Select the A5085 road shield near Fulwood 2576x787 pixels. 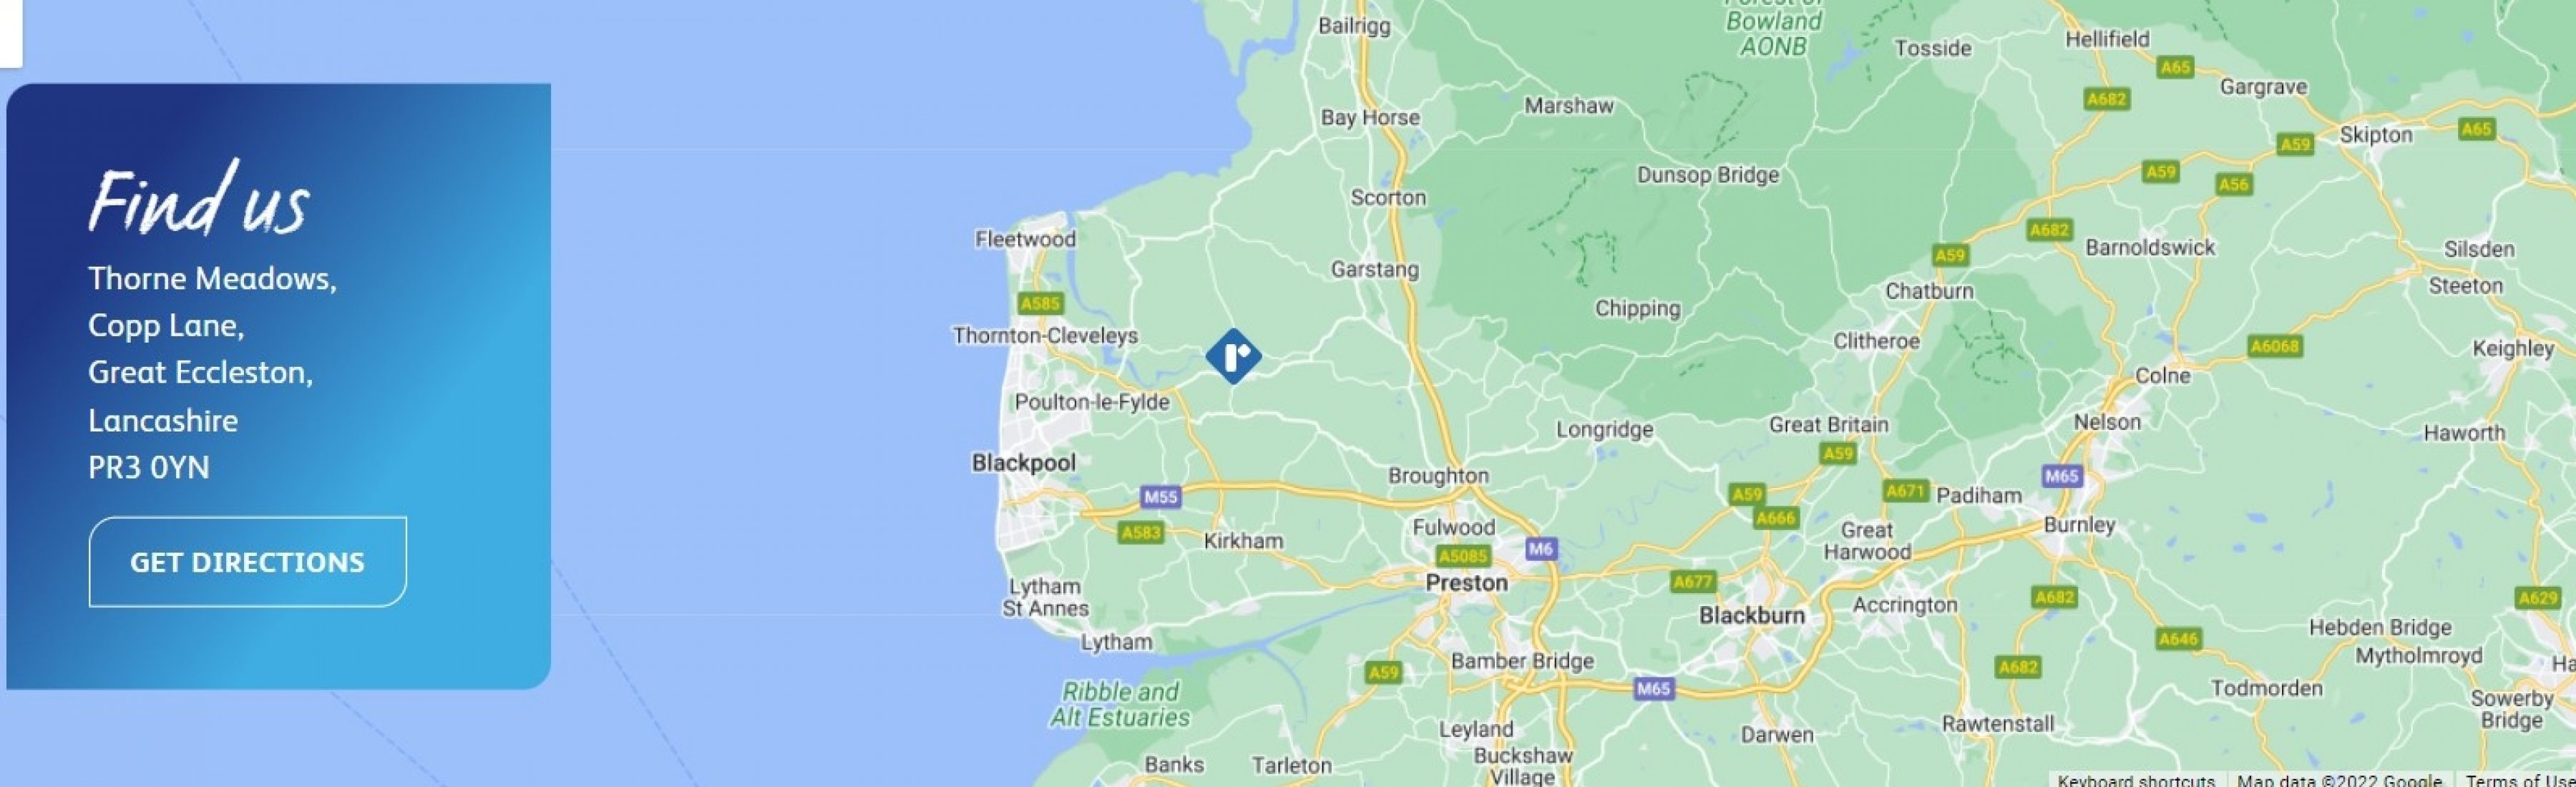tap(1463, 556)
